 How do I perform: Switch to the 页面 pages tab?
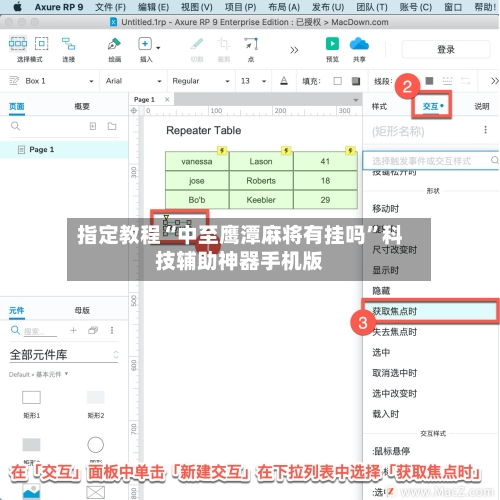(x=17, y=107)
